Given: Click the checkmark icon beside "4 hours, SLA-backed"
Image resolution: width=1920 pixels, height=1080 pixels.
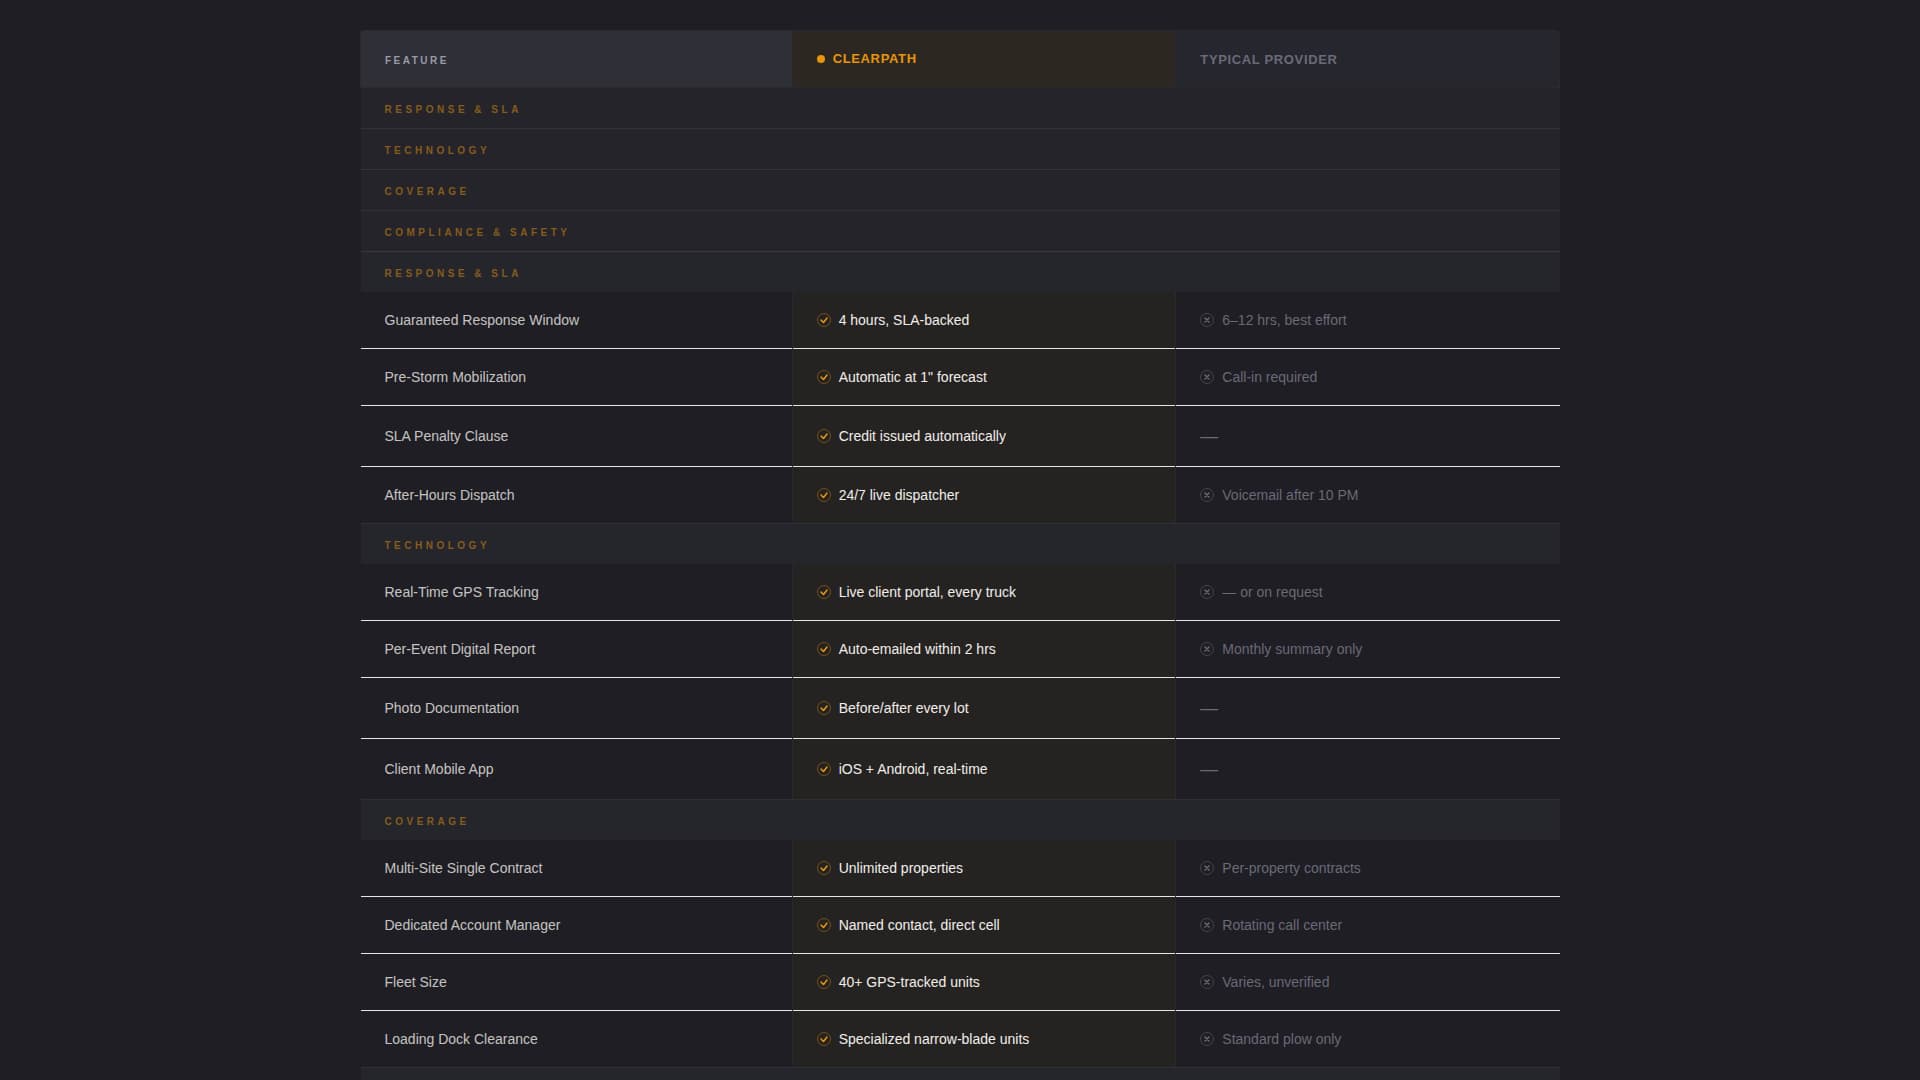Looking at the screenshot, I should 824,320.
